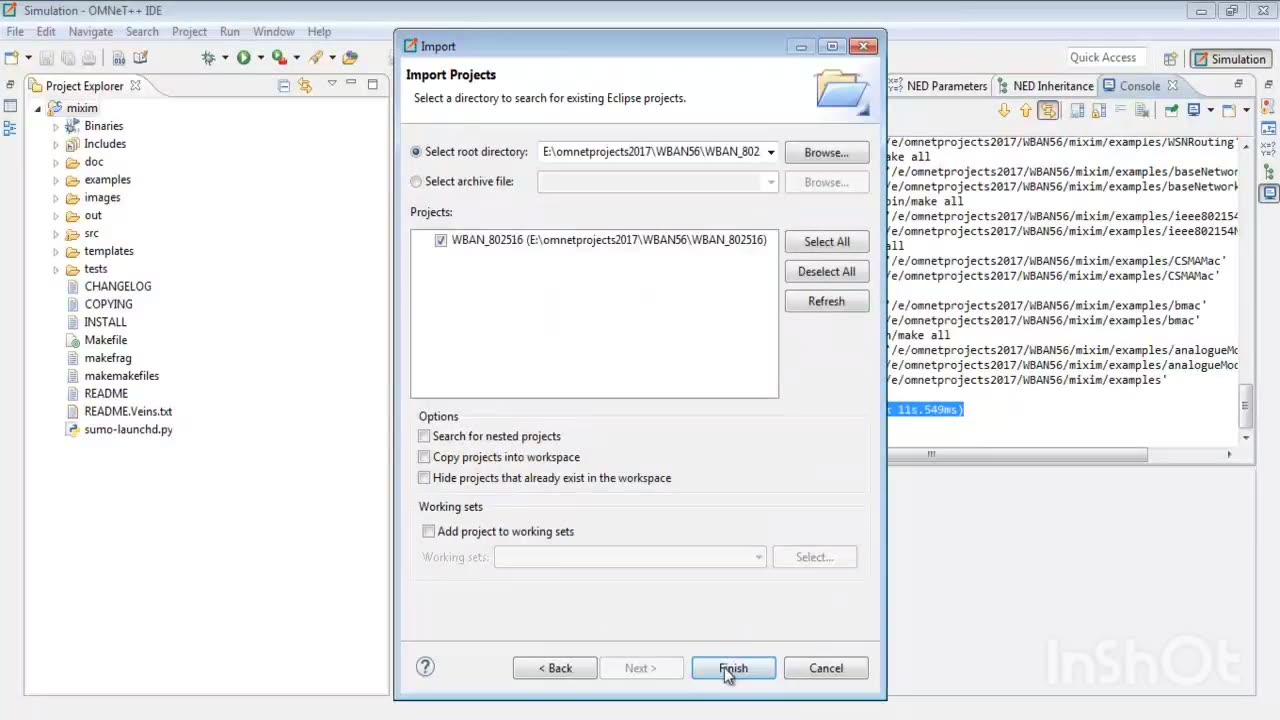Click the Open Type folder icon in toolbar
The width and height of the screenshot is (1280, 720).
(350, 58)
